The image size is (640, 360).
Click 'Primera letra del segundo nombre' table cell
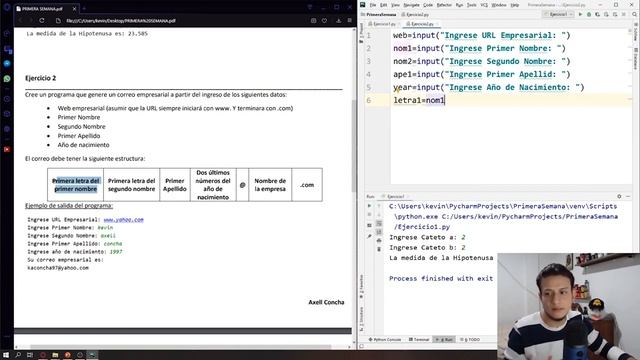131,185
